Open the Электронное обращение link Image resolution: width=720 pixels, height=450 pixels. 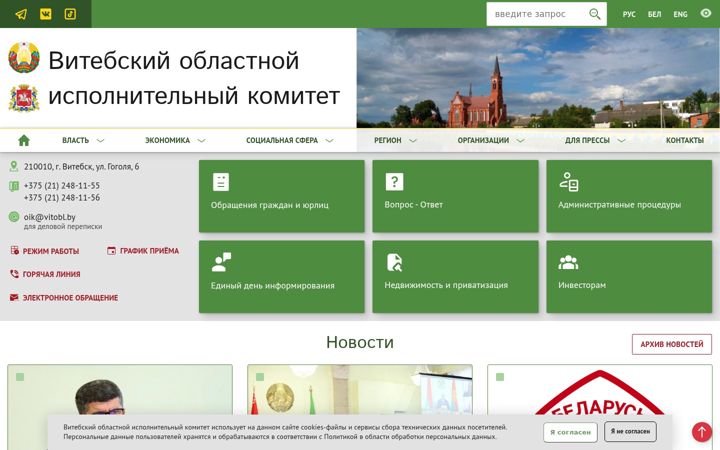(70, 298)
